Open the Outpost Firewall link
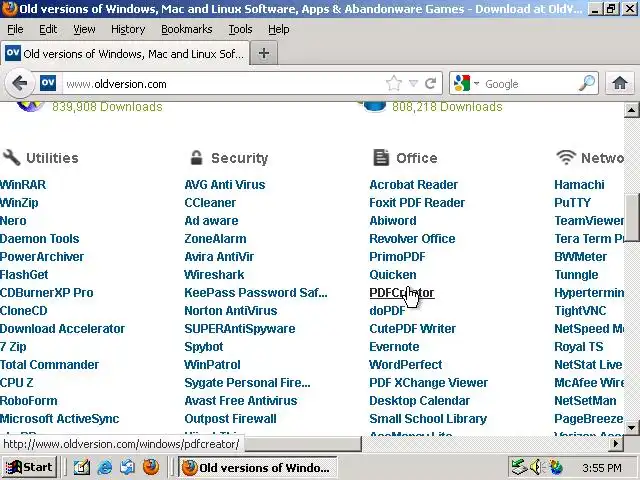The height and width of the screenshot is (480, 640). [x=230, y=419]
